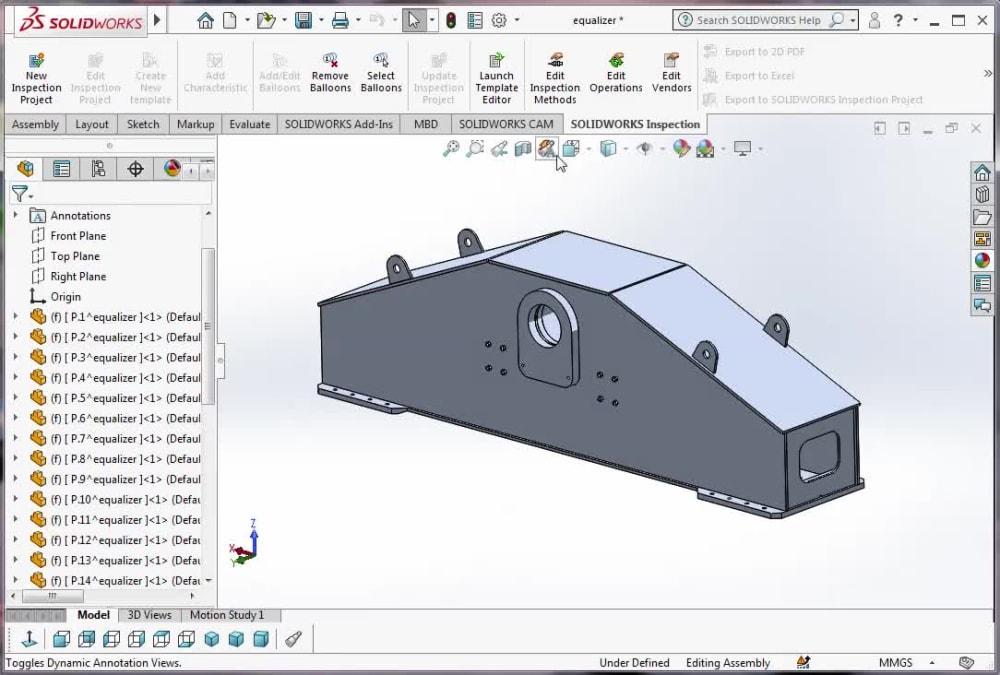Open Appearances color ball in task pane

pyautogui.click(x=982, y=260)
